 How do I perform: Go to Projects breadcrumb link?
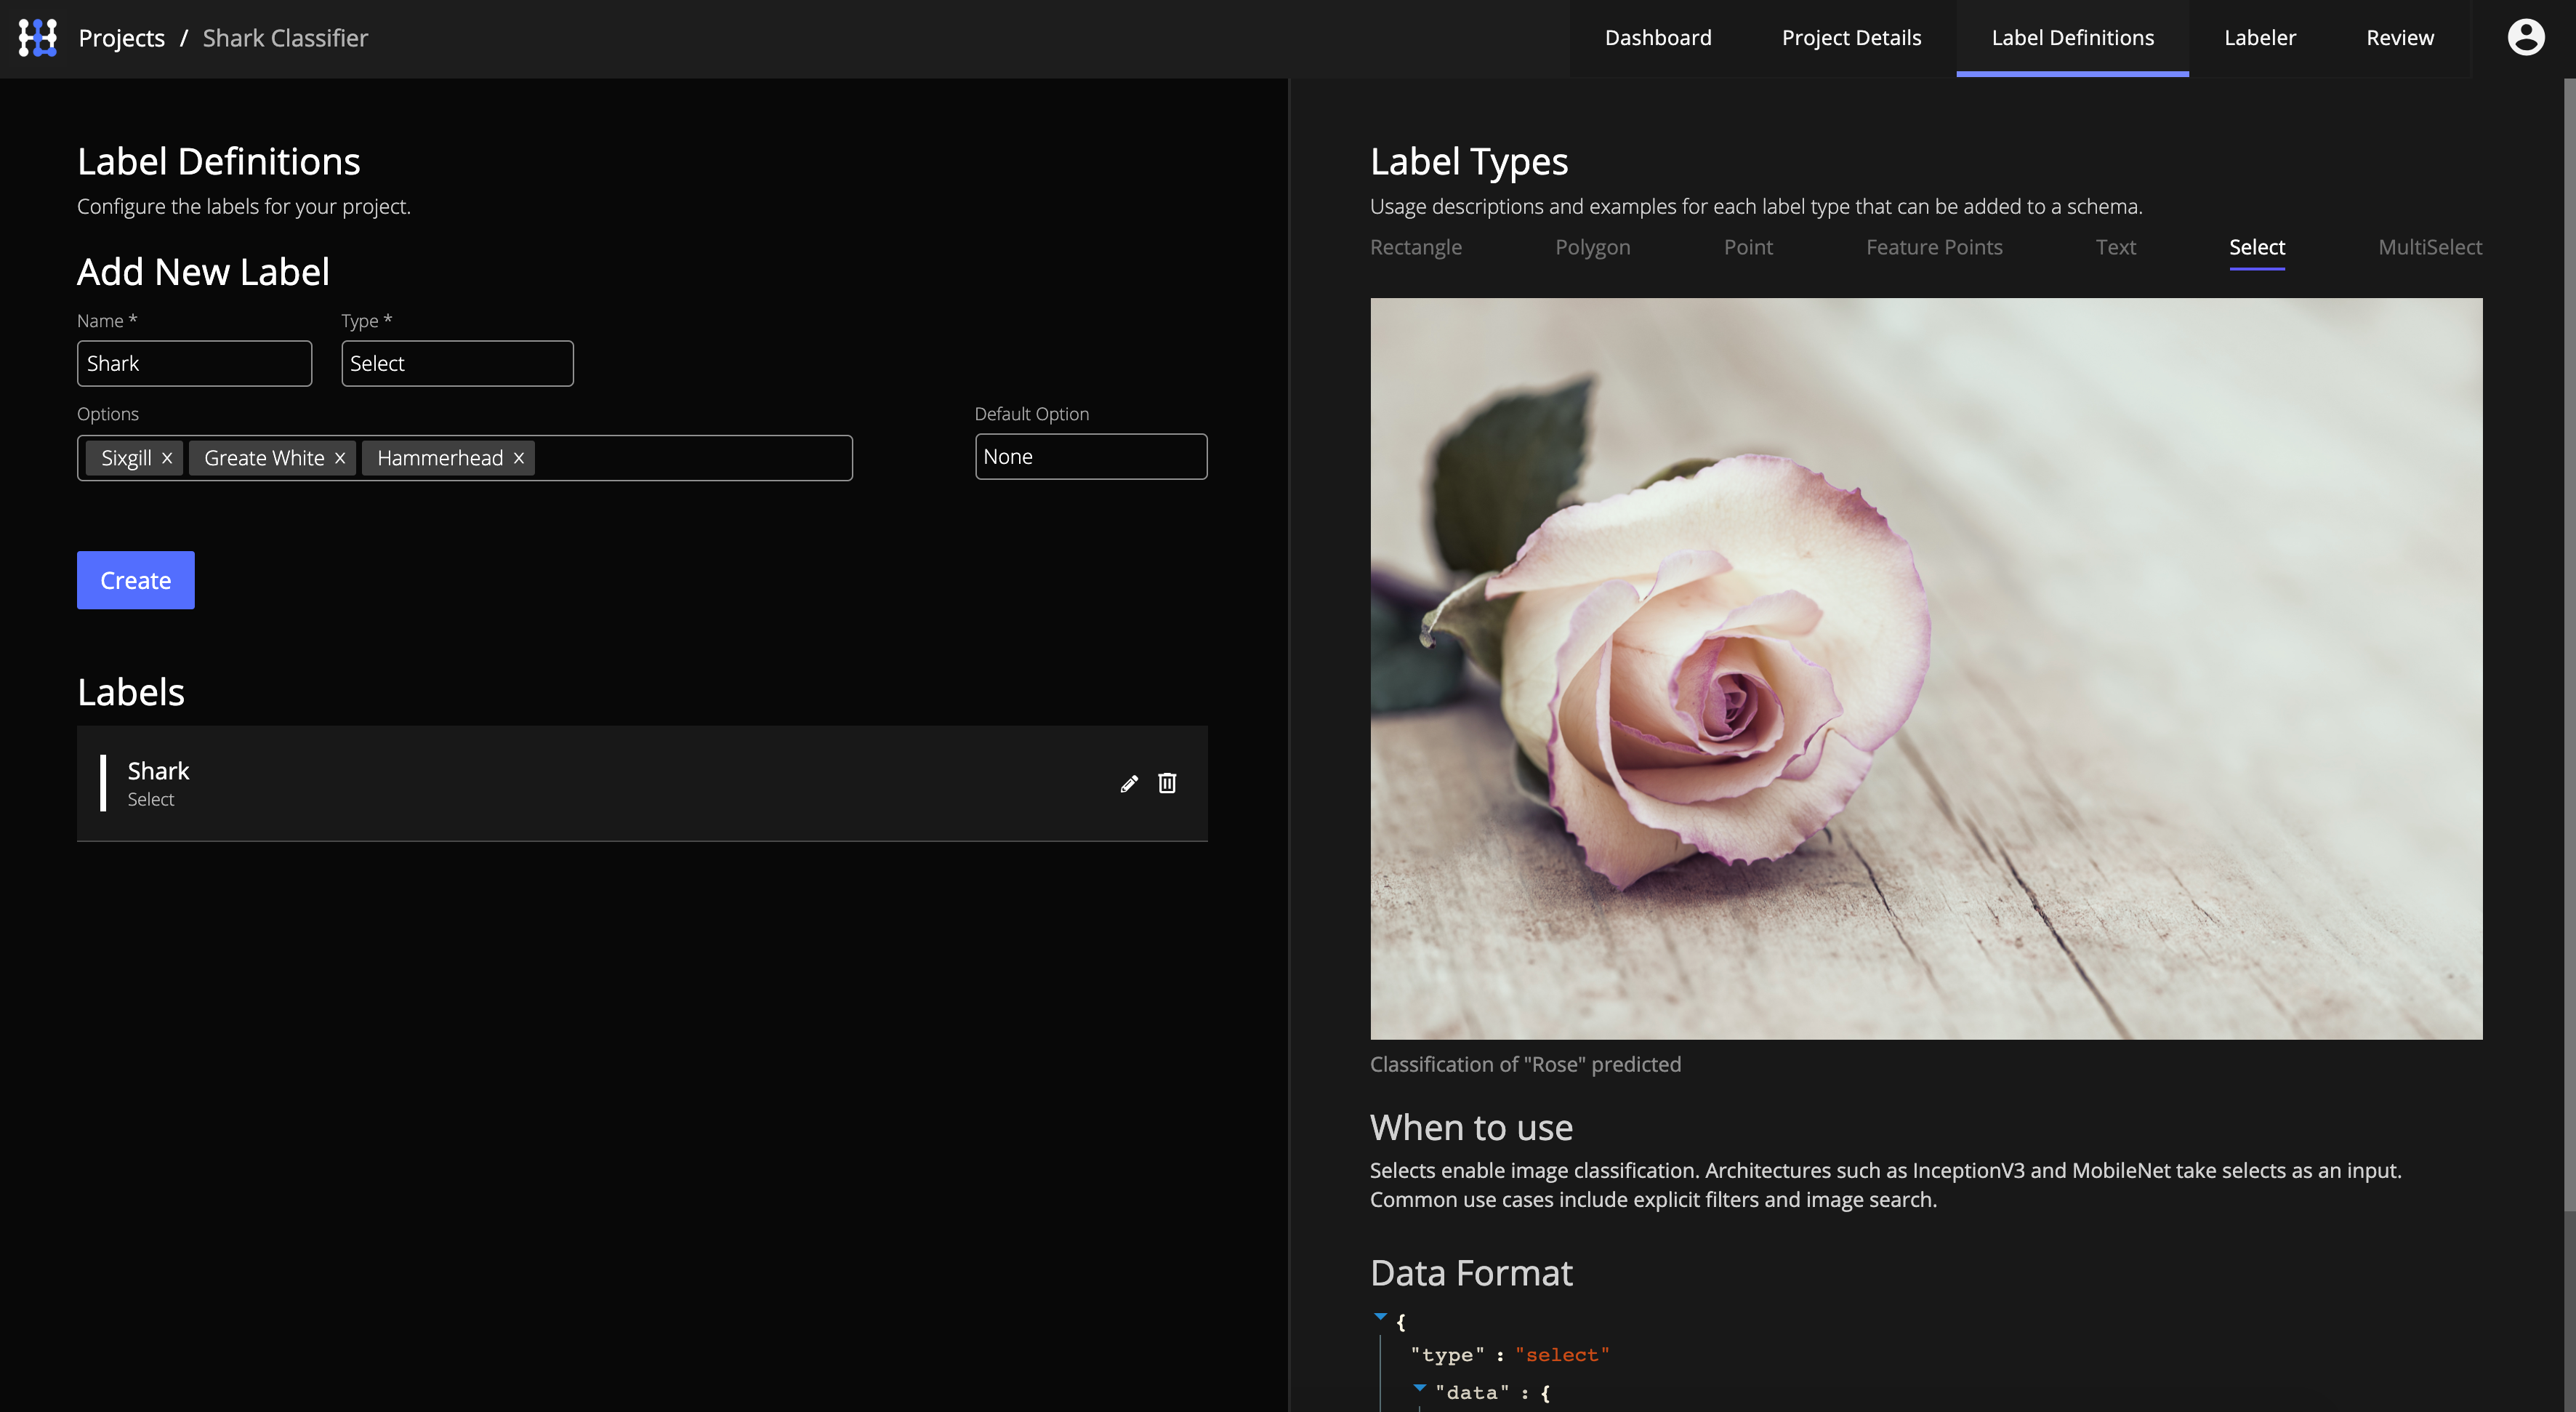click(x=121, y=38)
